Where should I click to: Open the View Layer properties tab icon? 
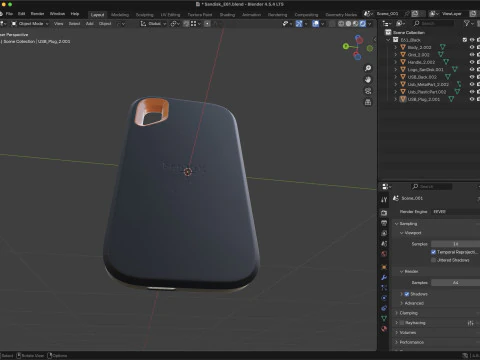click(x=384, y=233)
